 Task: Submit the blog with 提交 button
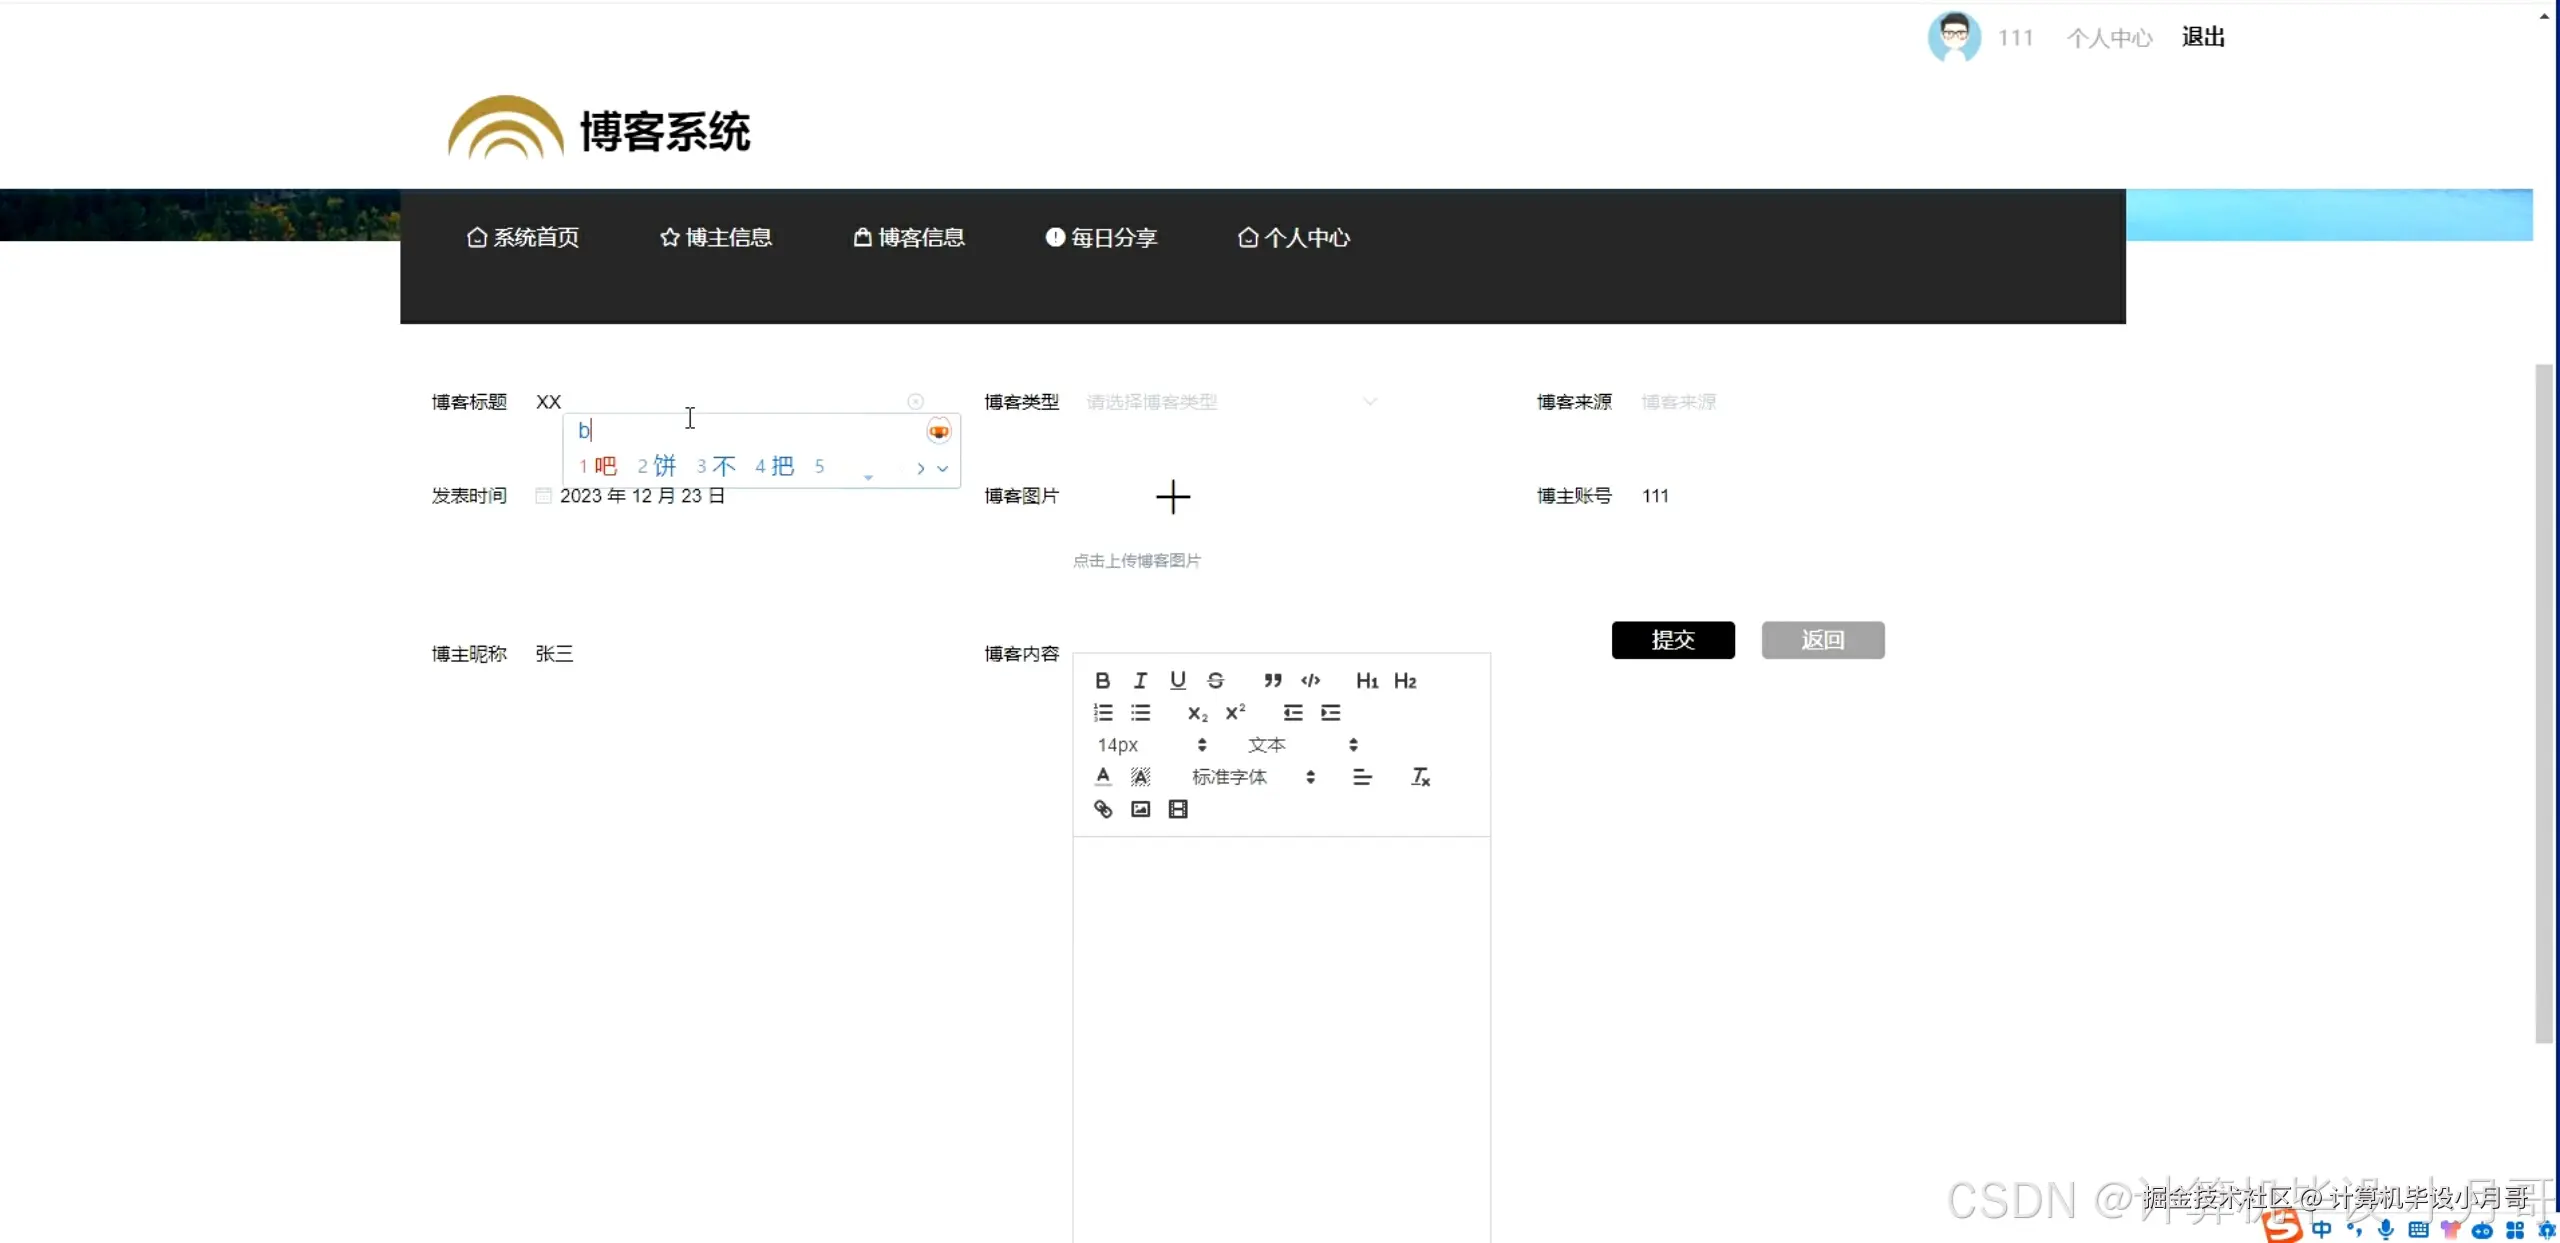tap(1673, 640)
